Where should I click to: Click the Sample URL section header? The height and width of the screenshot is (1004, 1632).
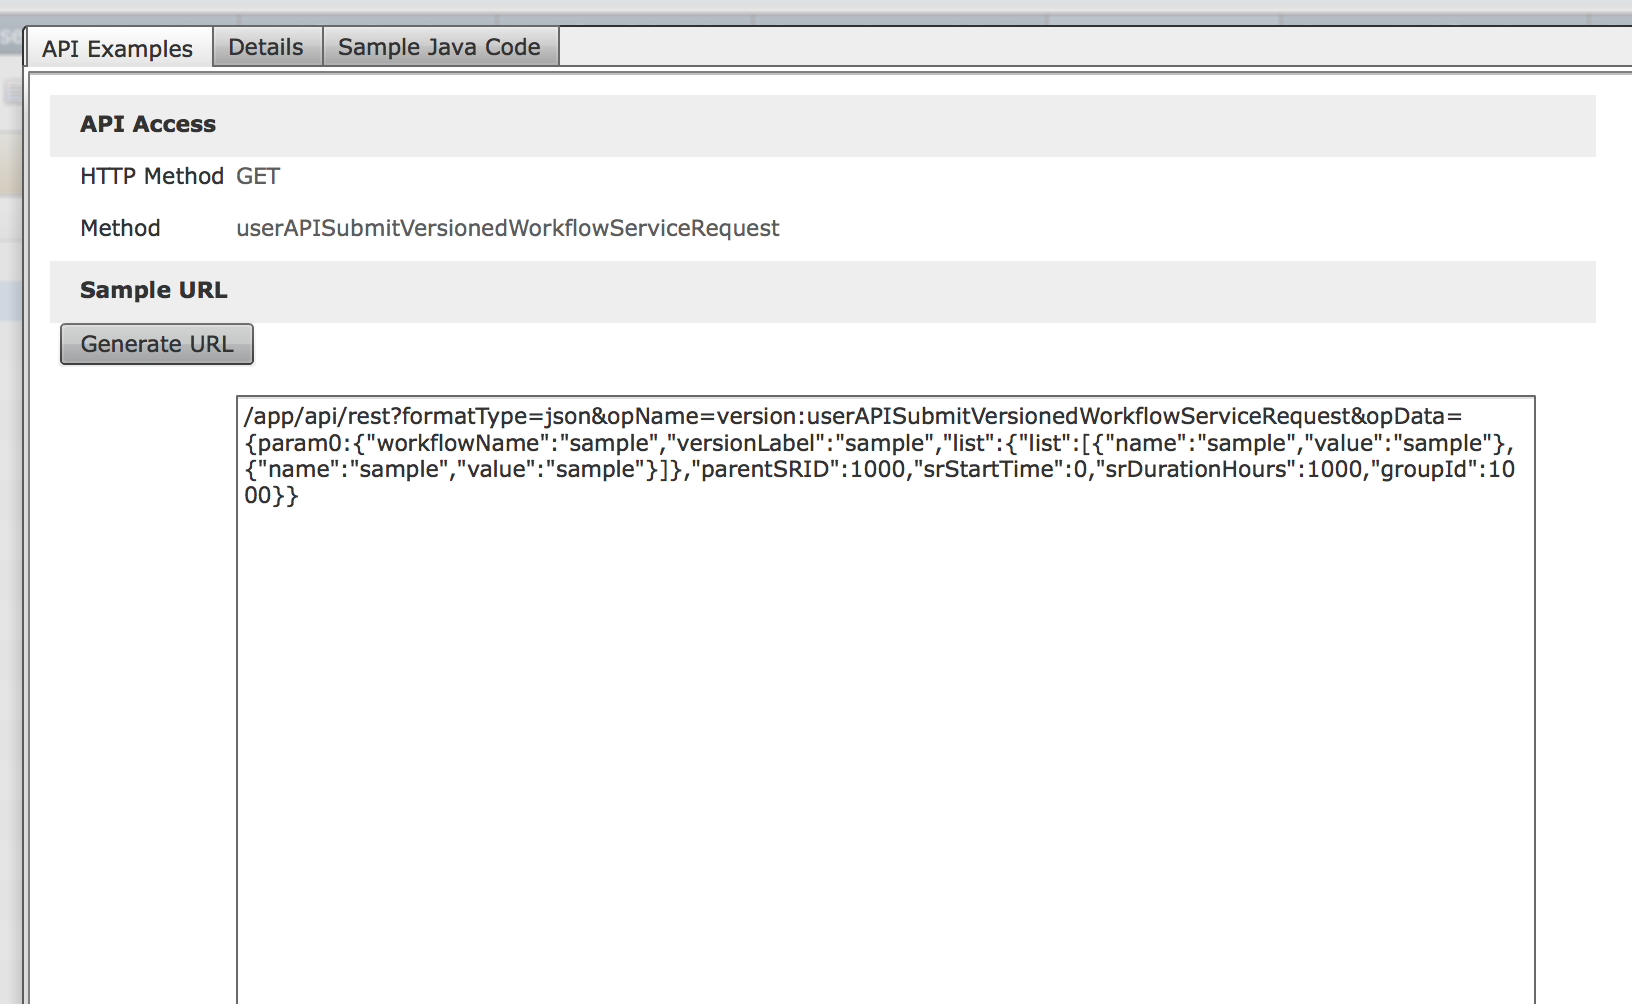(x=822, y=291)
